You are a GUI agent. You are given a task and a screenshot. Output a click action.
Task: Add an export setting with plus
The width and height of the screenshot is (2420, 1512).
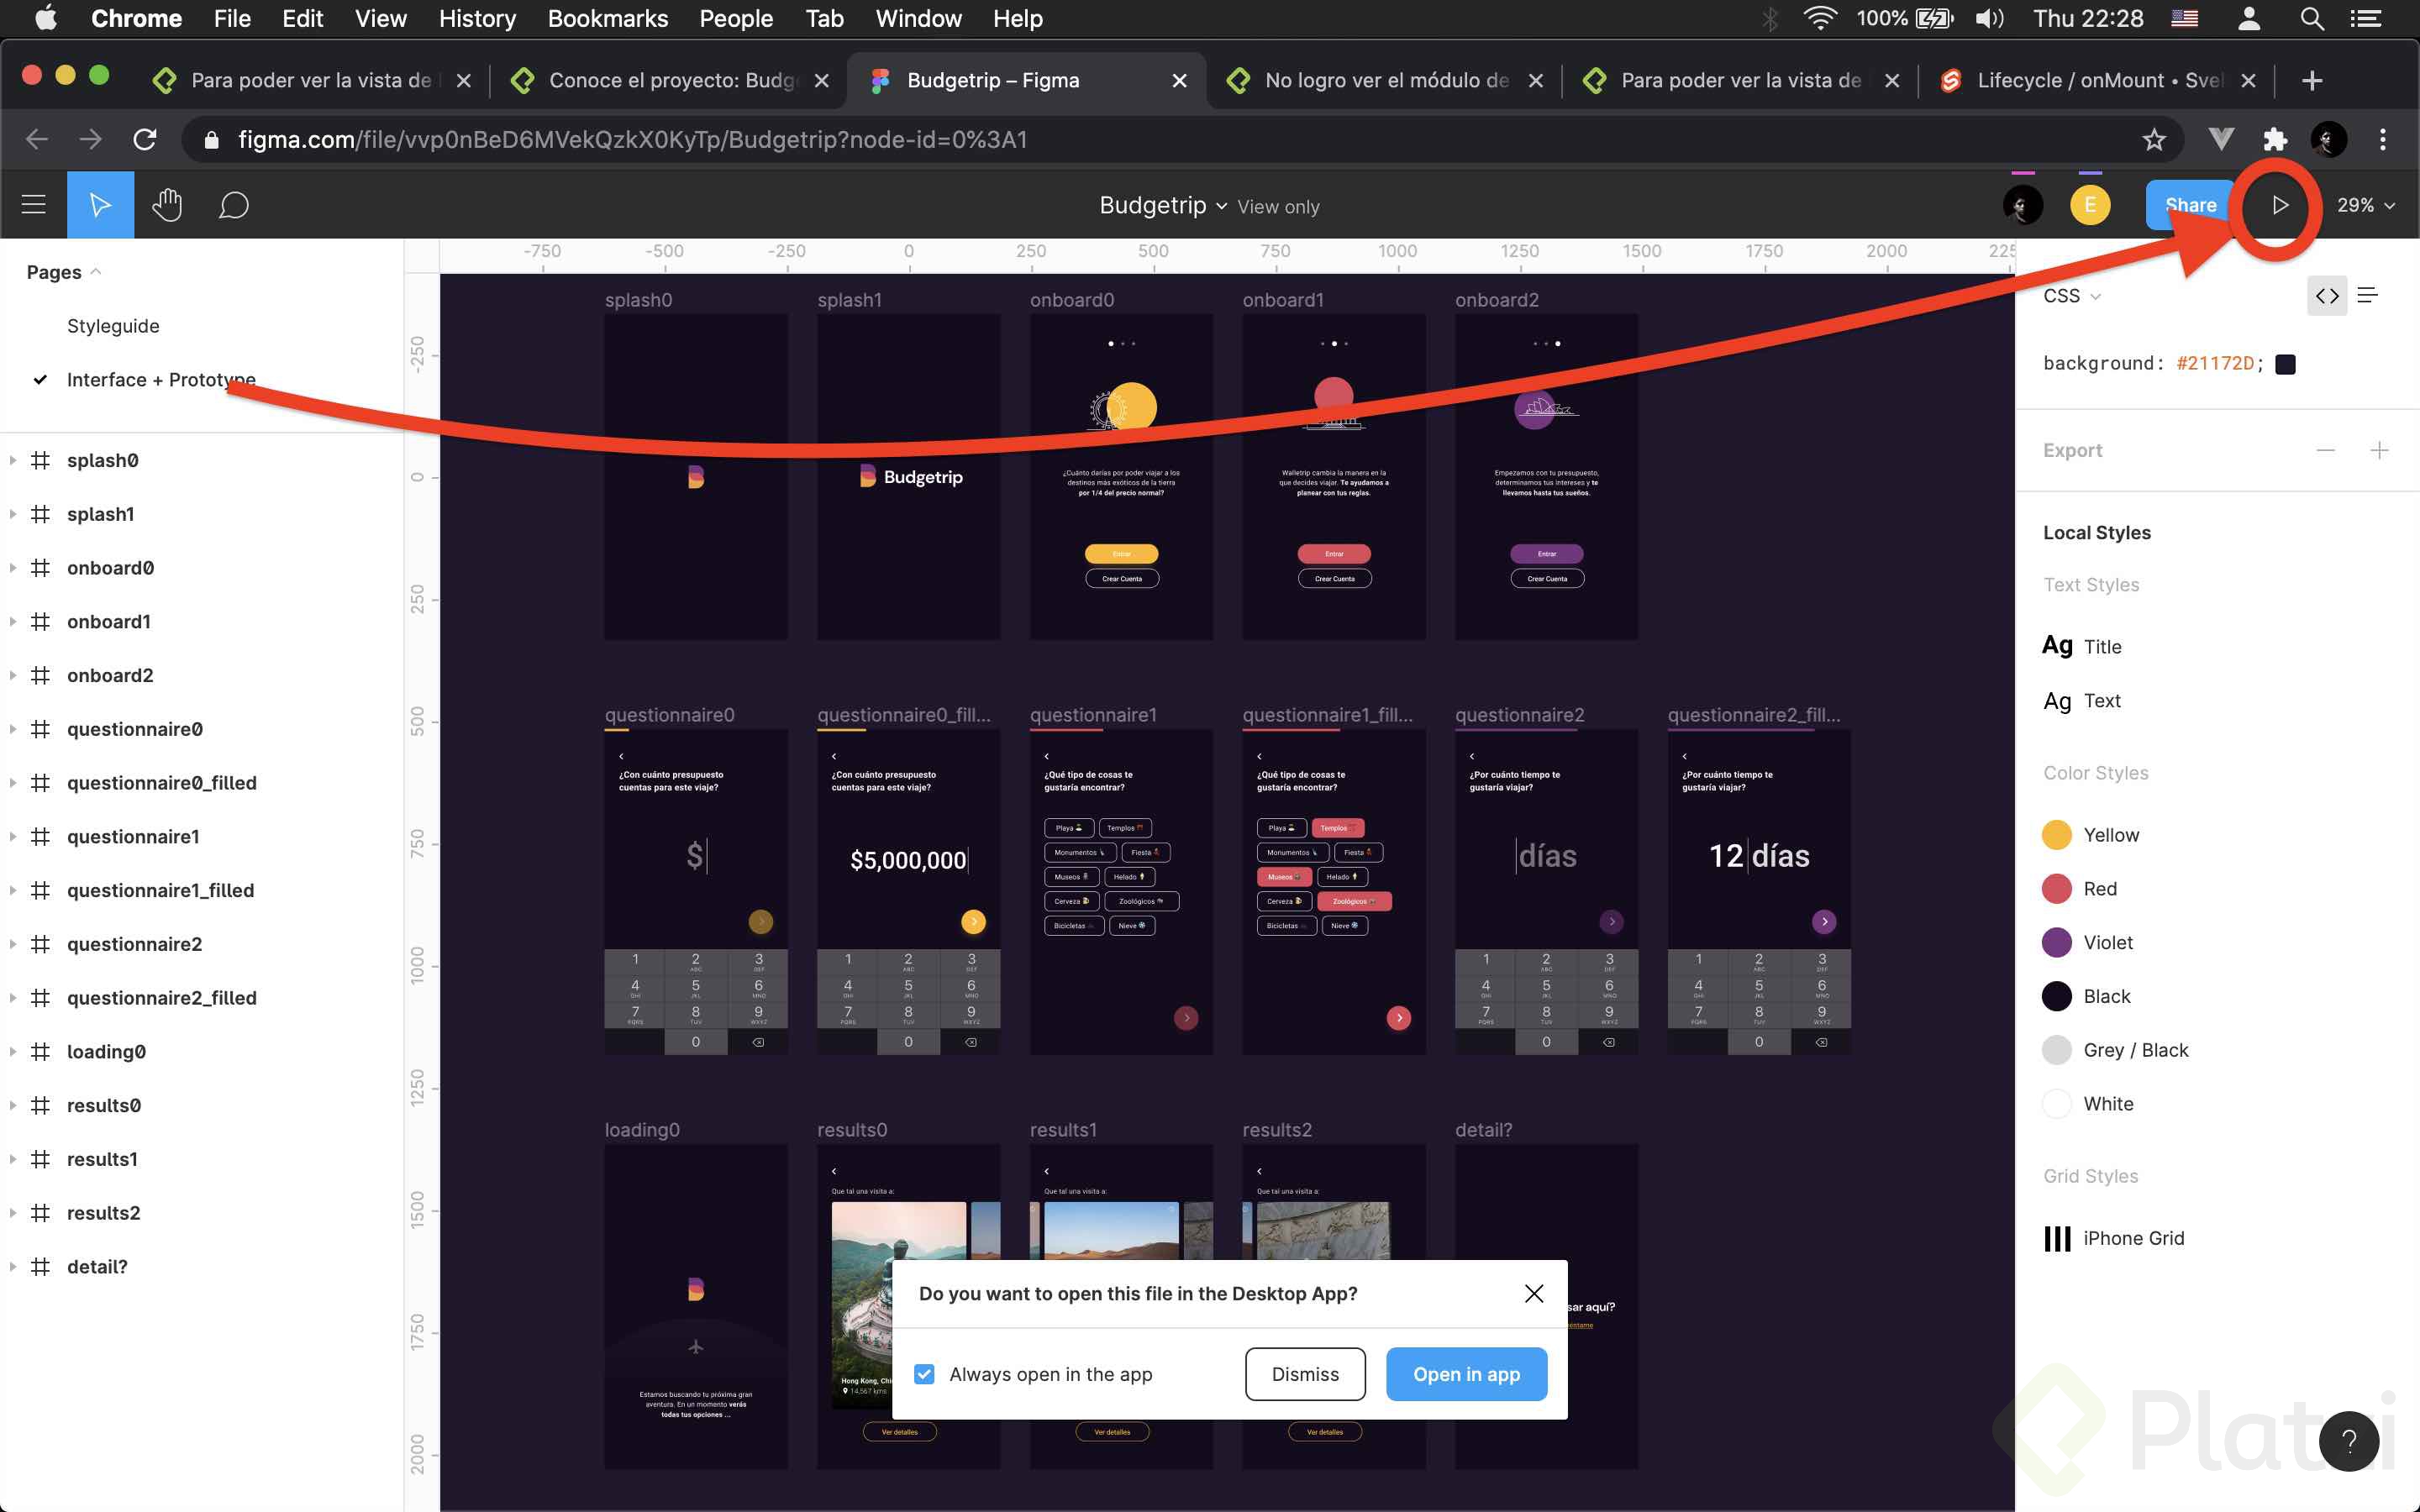[2379, 450]
